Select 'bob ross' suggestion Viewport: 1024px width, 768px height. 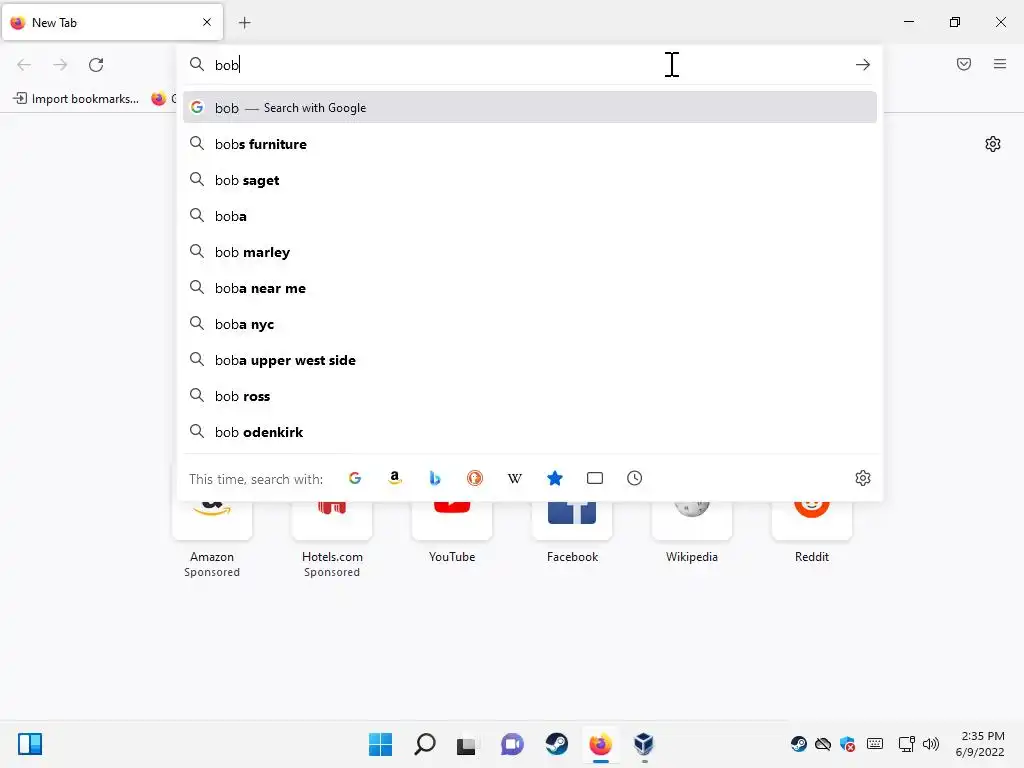[530, 396]
